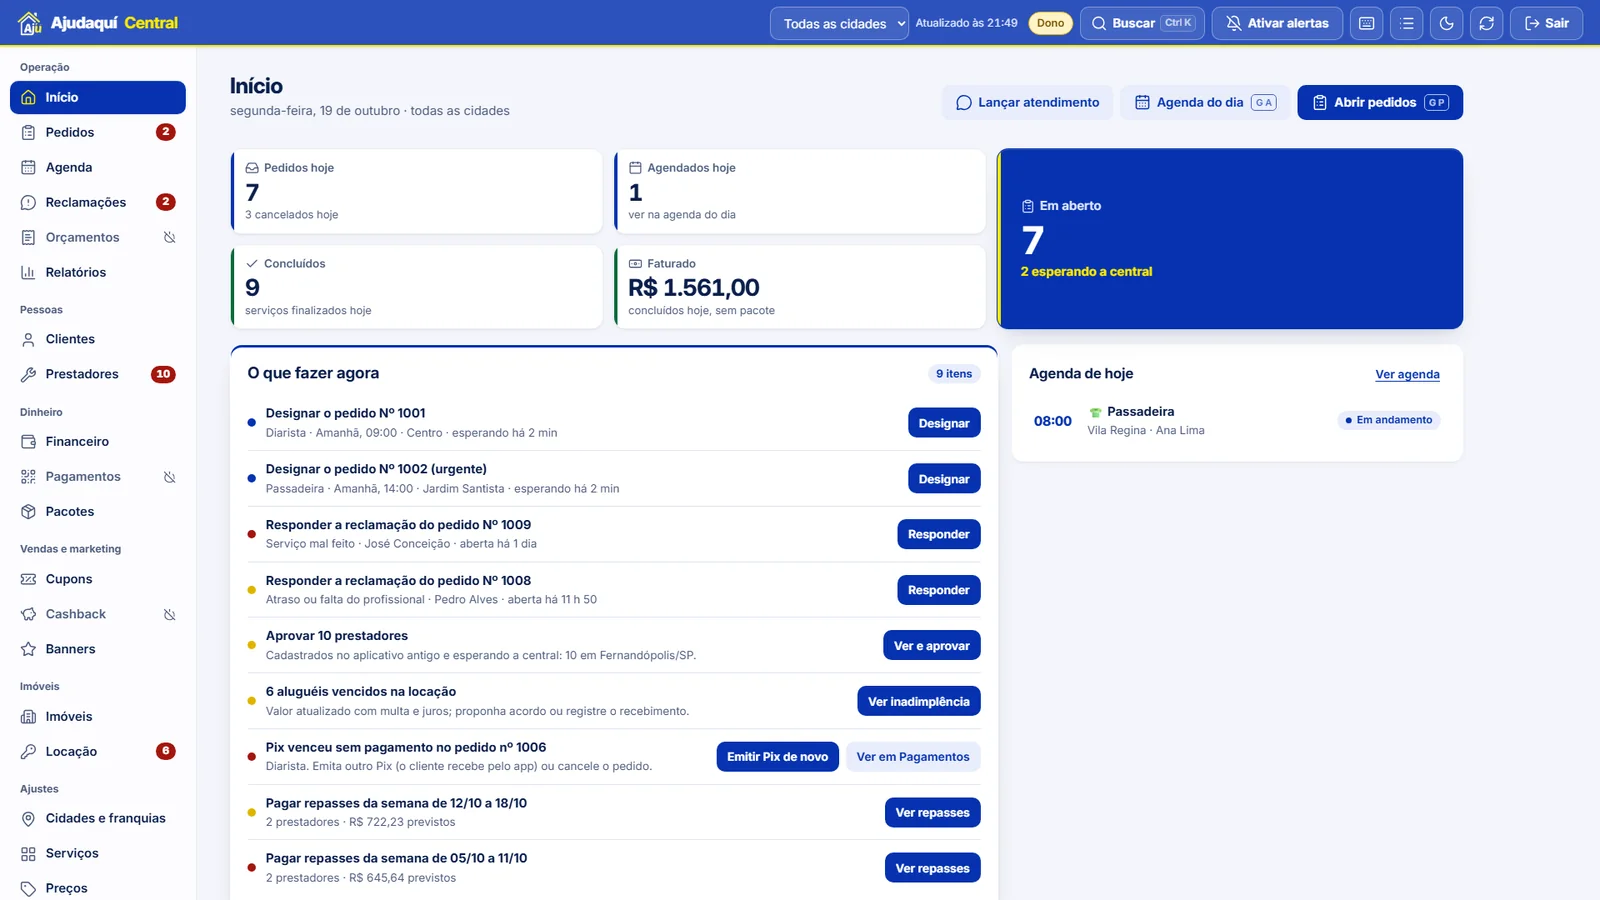This screenshot has height=900, width=1600.
Task: Click Emitir Pix de novo
Action: (777, 757)
